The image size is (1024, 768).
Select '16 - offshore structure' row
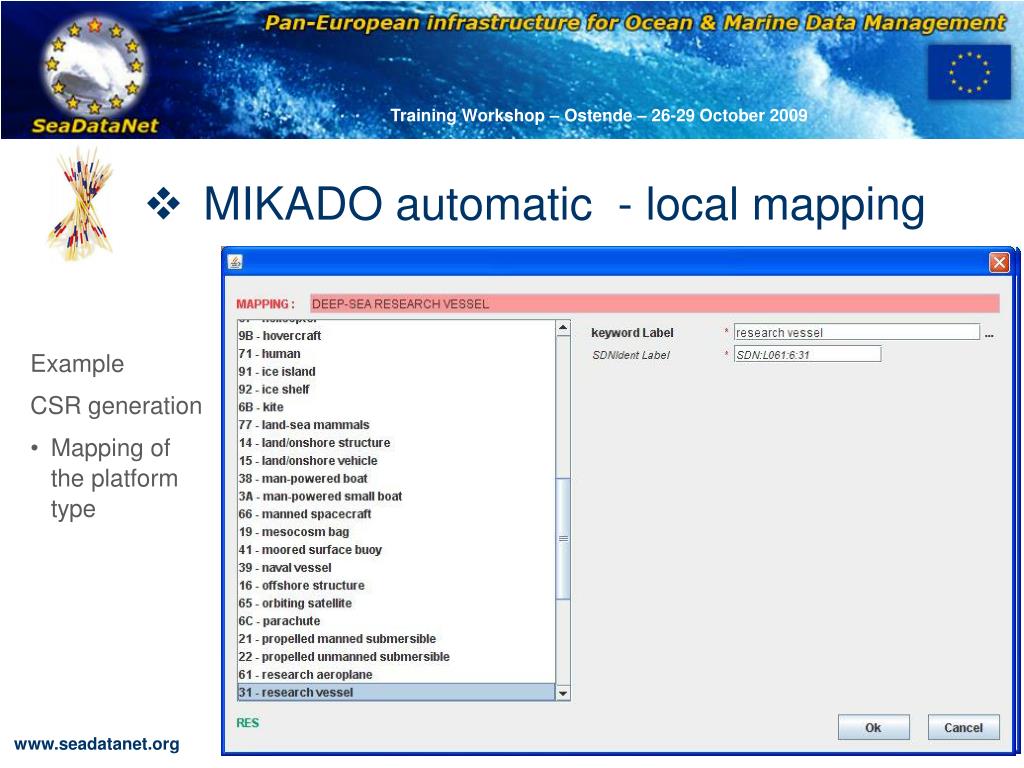(396, 585)
